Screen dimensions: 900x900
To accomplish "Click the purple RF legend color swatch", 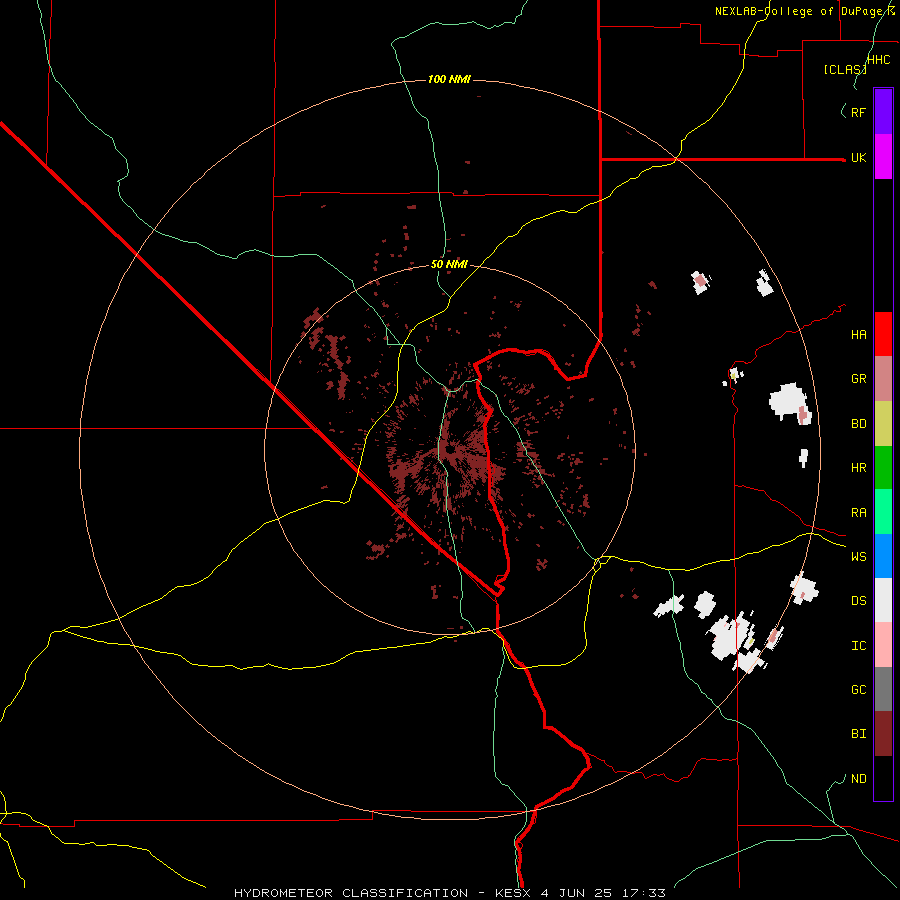I will pyautogui.click(x=883, y=111).
